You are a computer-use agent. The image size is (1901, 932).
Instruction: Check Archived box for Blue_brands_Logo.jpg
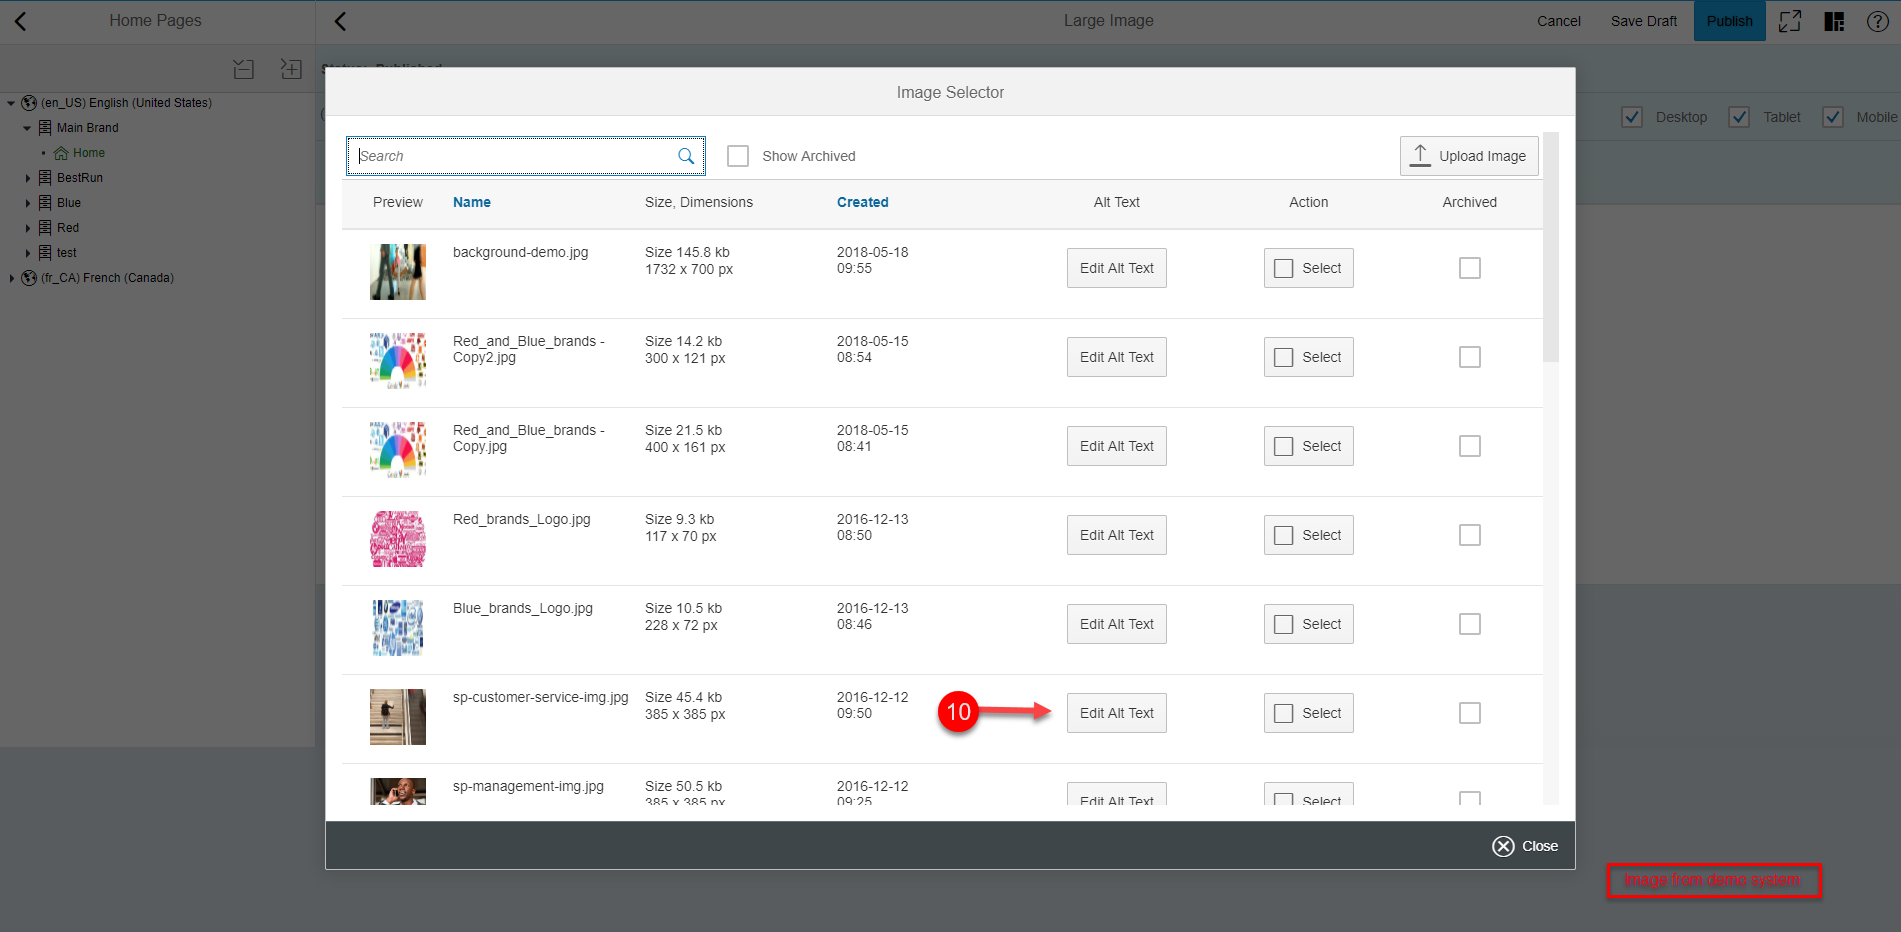1470,624
